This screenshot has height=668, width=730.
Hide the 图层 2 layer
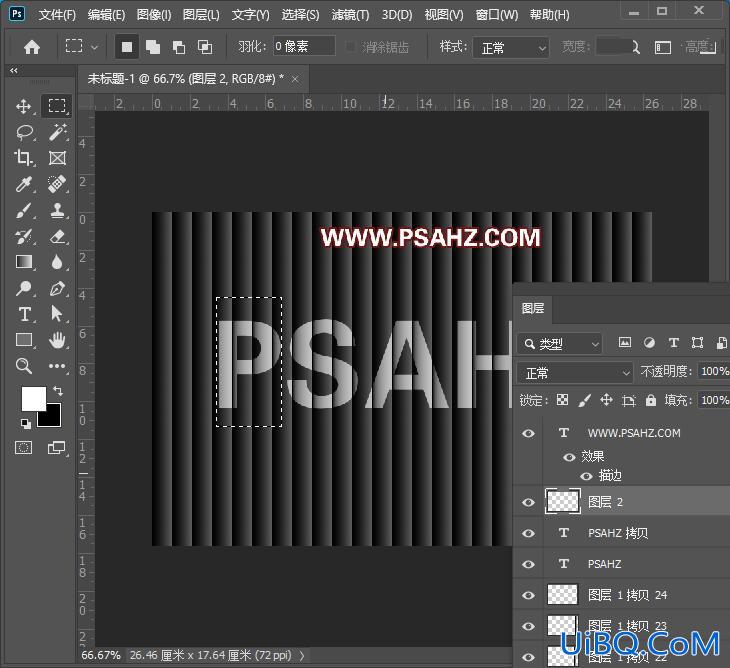pyautogui.click(x=528, y=502)
